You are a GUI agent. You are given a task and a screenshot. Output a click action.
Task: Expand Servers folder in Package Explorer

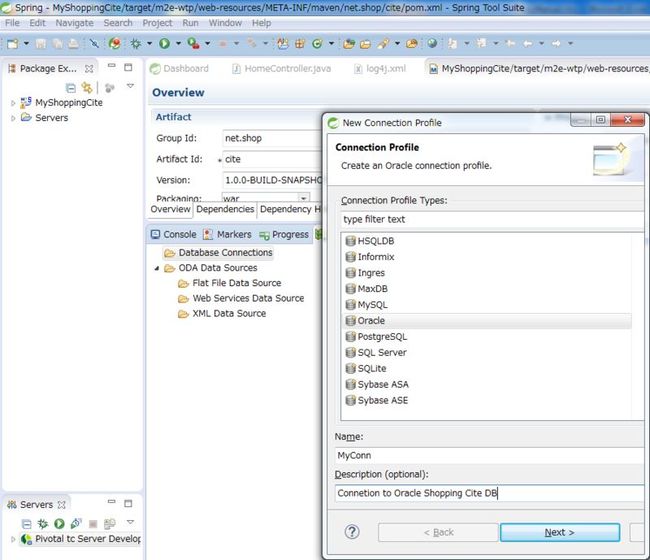point(13,118)
